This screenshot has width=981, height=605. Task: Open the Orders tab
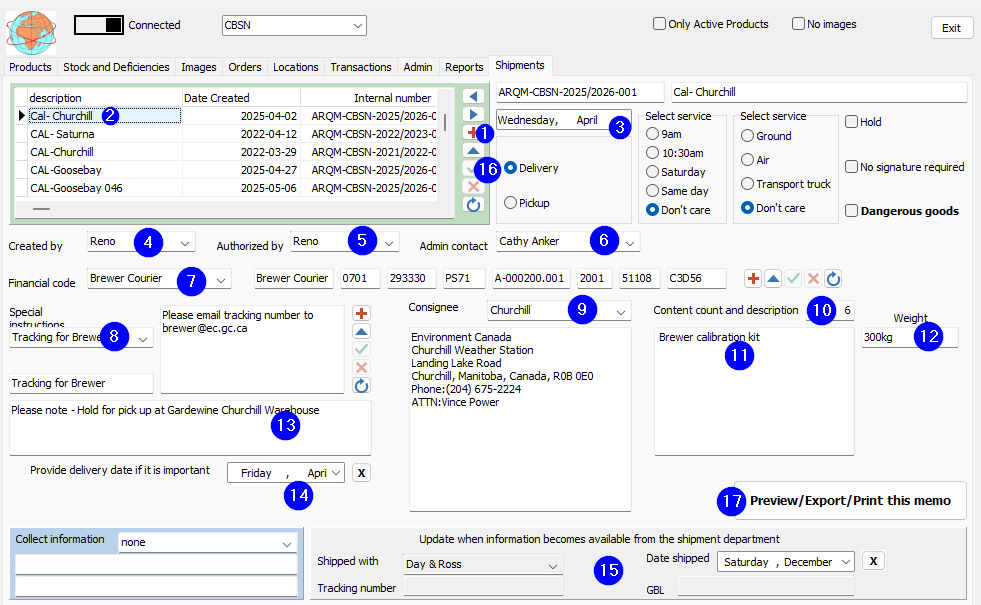point(245,67)
